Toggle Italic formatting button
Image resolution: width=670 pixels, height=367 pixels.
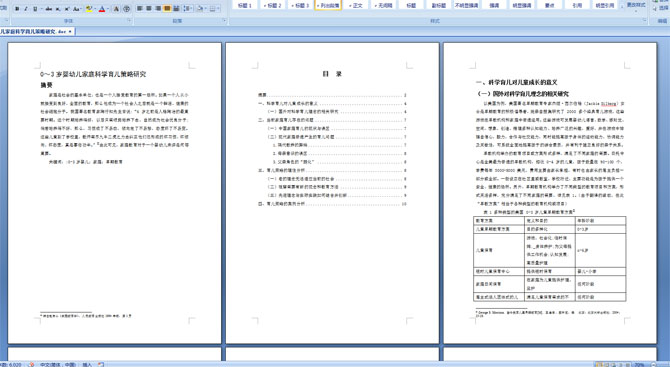coord(26,9)
